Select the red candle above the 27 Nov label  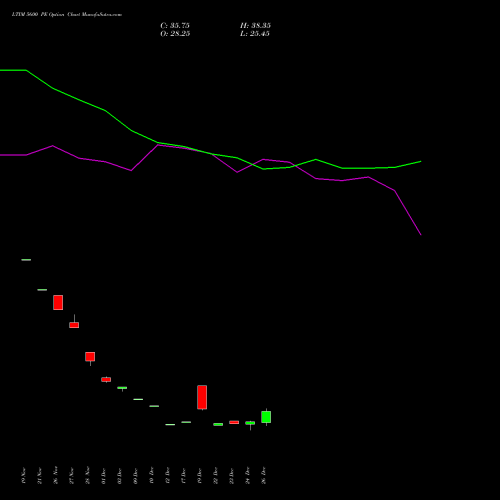[x=74, y=325]
